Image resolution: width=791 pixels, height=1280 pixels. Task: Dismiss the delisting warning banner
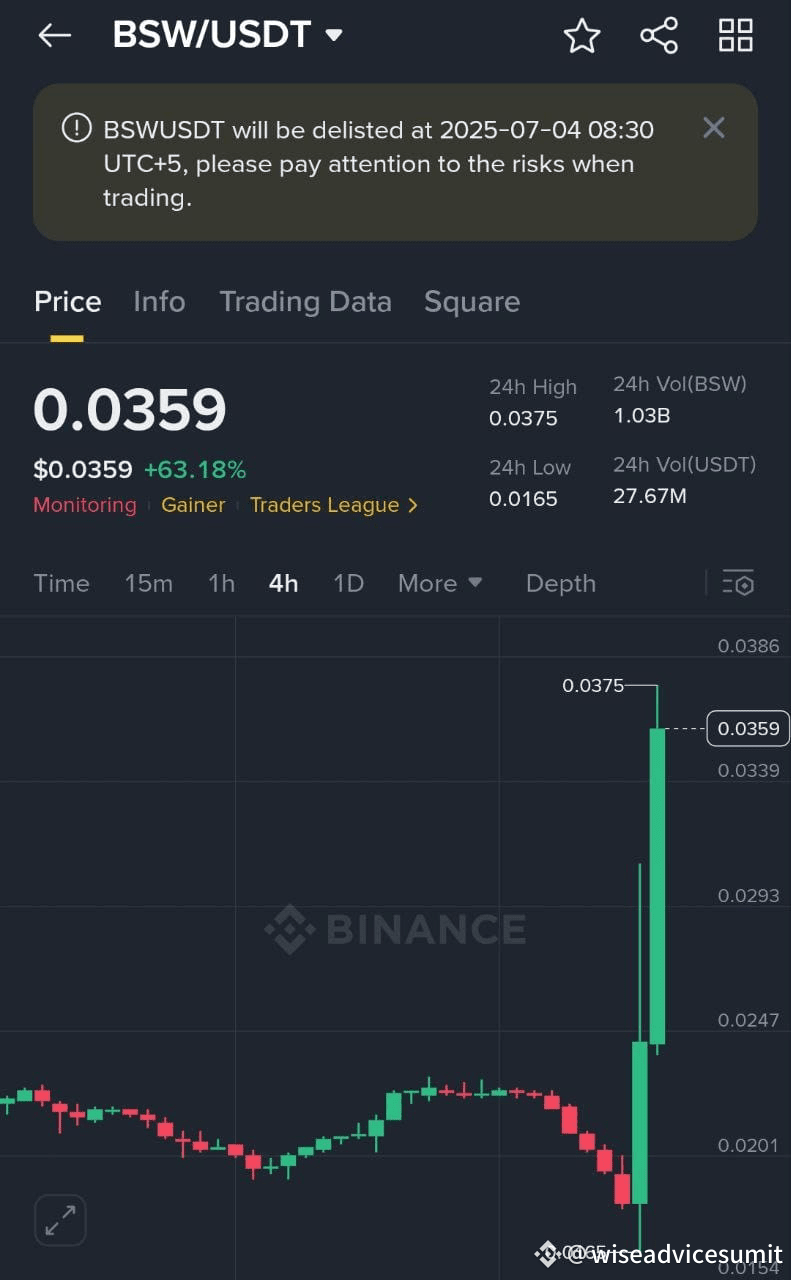tap(713, 127)
